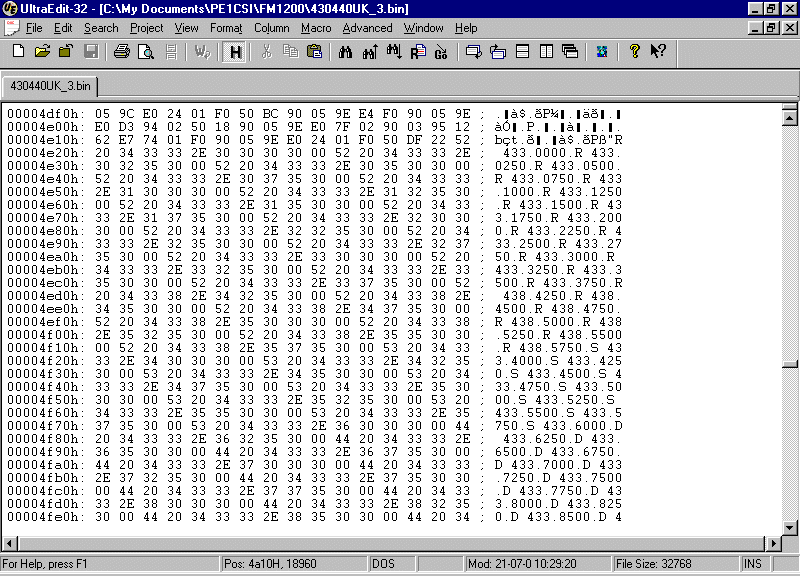Switch to next window toolbar icon

(473, 52)
